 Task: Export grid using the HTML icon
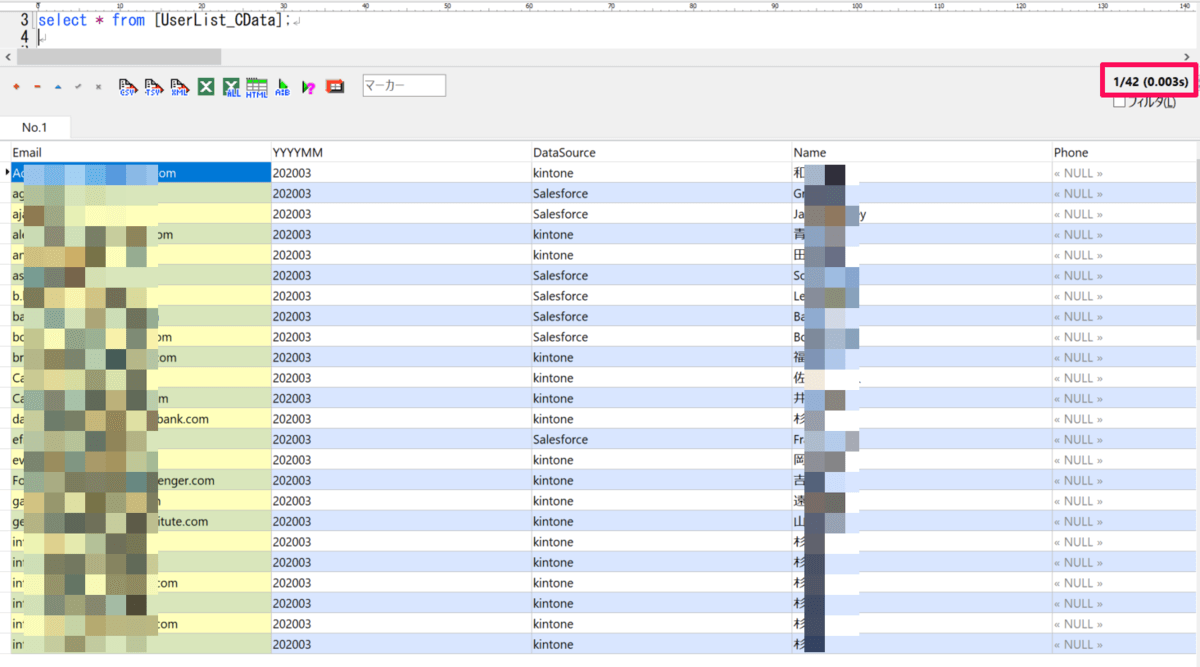coord(257,87)
